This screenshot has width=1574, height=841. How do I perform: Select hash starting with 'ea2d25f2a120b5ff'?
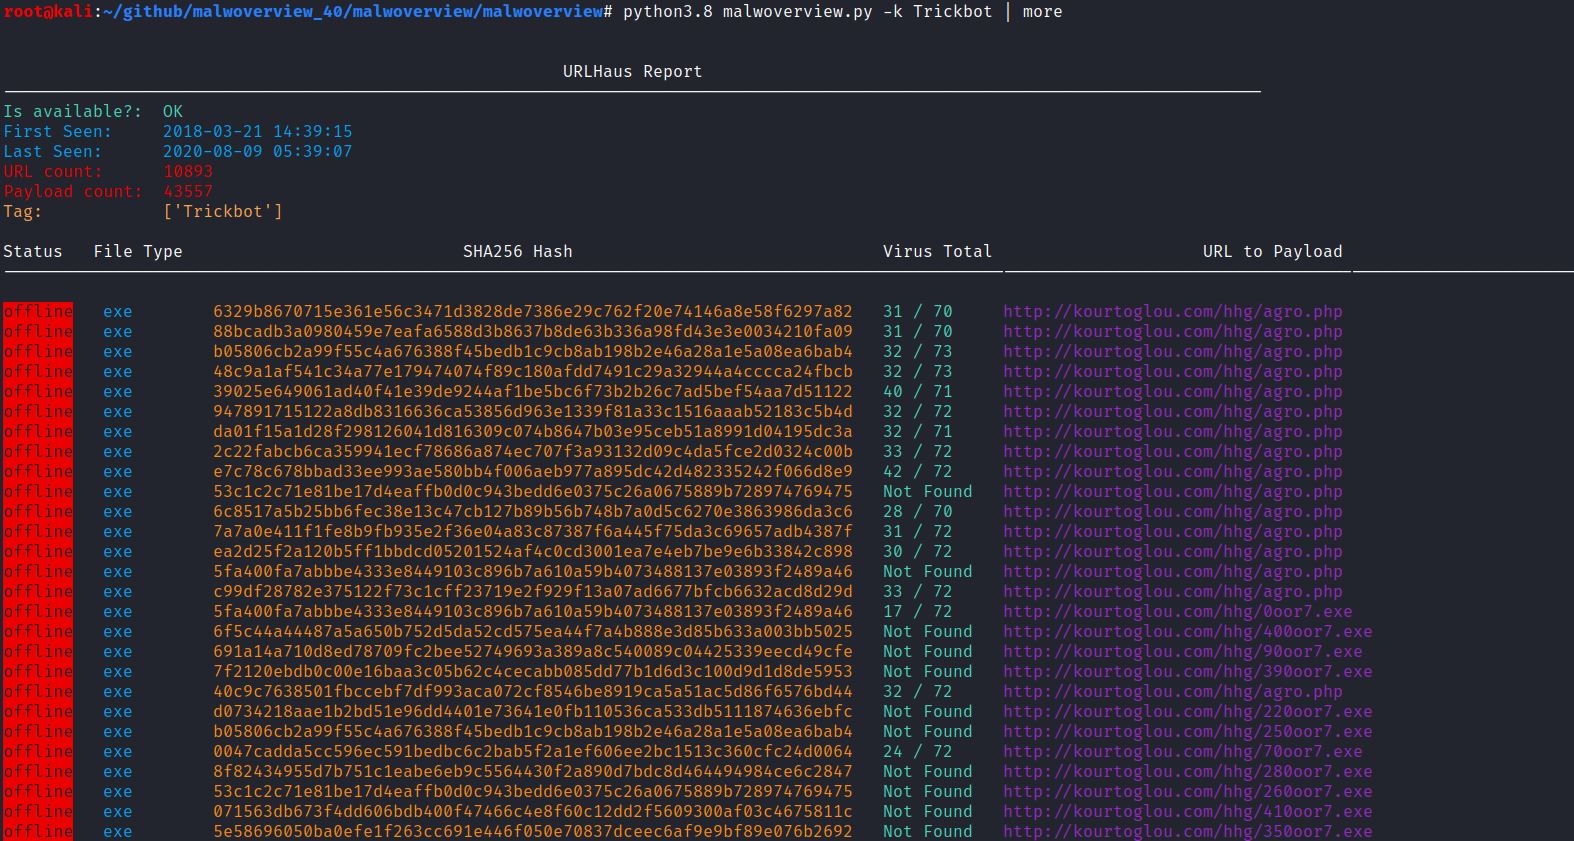532,552
